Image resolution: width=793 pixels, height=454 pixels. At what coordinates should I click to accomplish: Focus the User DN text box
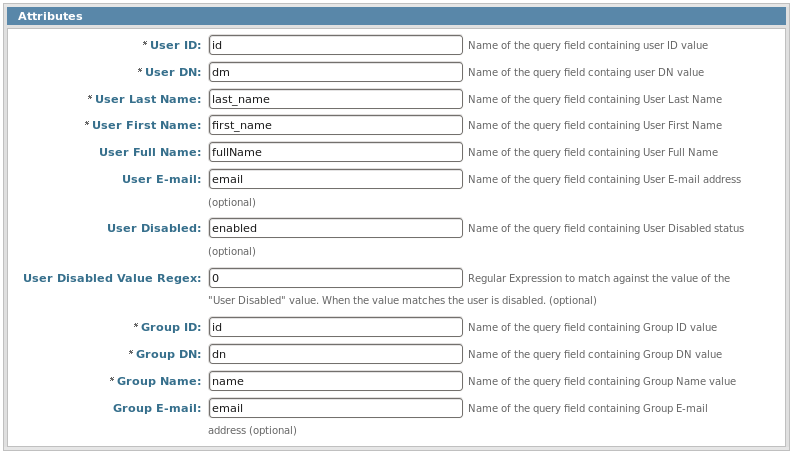click(x=335, y=72)
